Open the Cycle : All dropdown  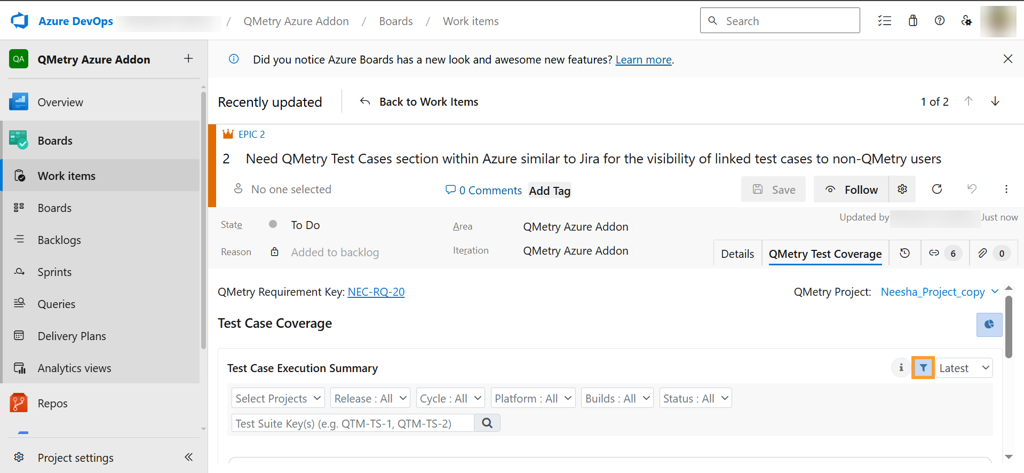451,398
